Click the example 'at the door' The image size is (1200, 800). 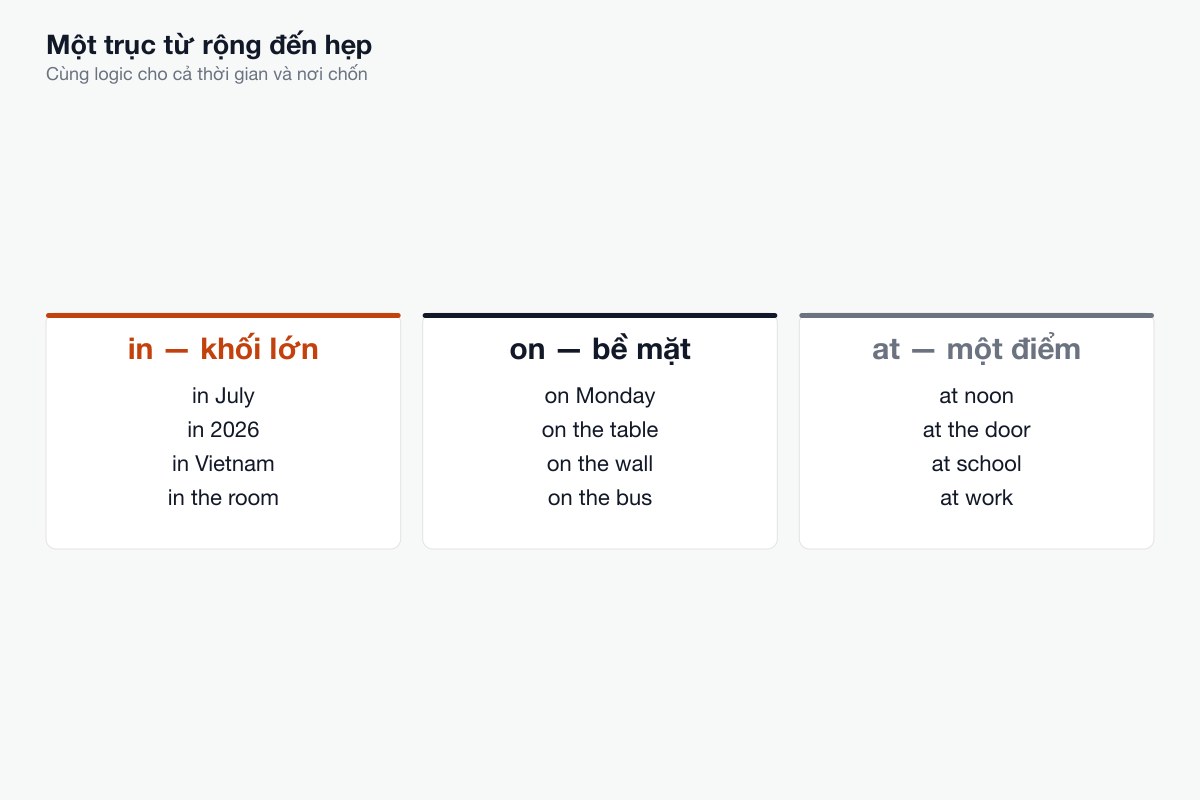[976, 430]
